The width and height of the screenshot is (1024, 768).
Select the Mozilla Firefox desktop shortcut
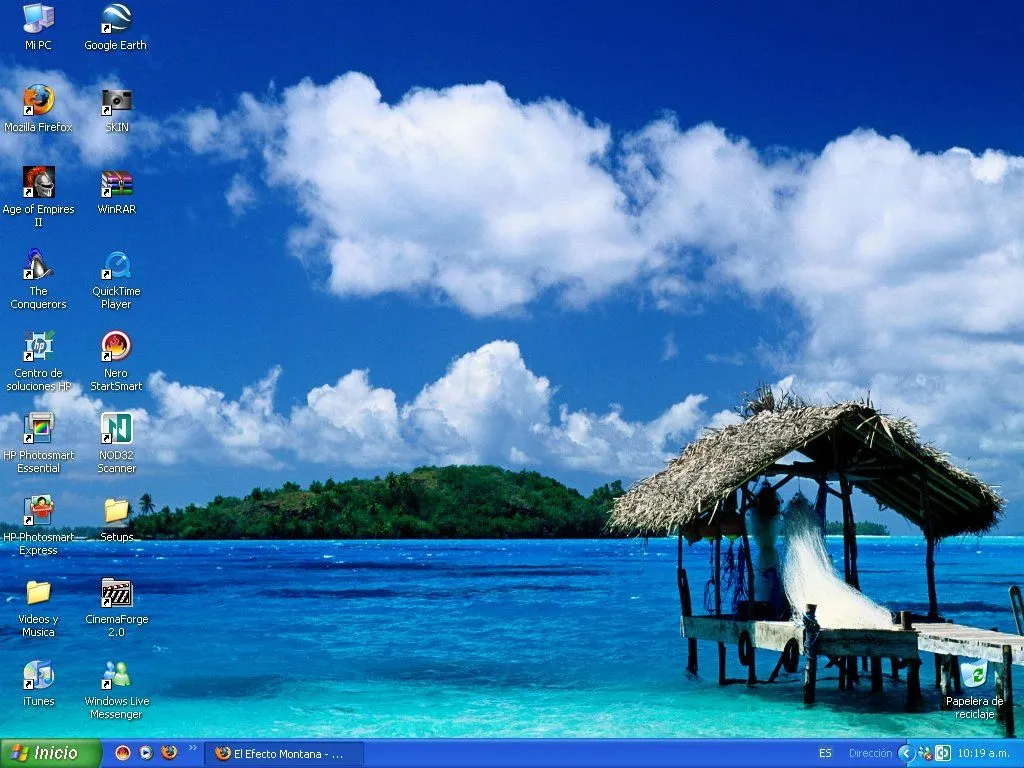tap(38, 100)
